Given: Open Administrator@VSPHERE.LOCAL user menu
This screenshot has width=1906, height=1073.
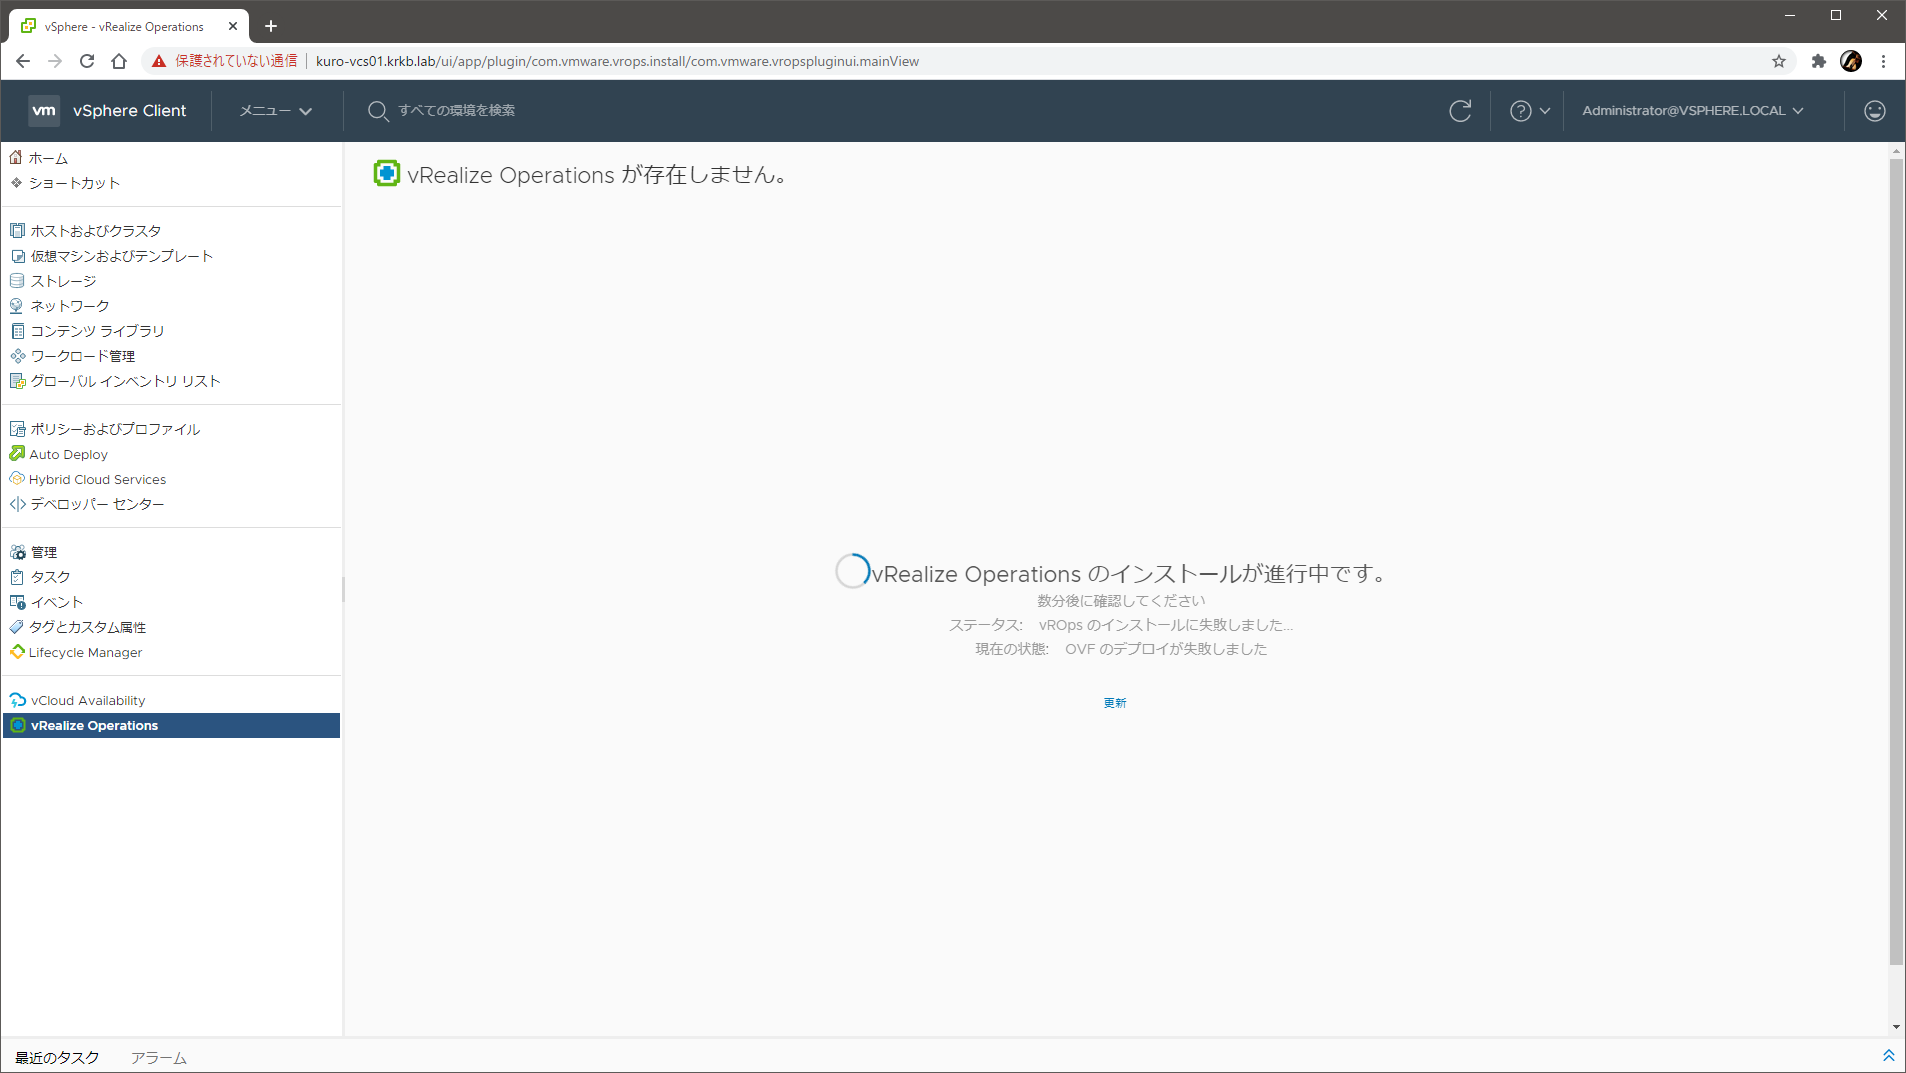Looking at the screenshot, I should 1692,111.
